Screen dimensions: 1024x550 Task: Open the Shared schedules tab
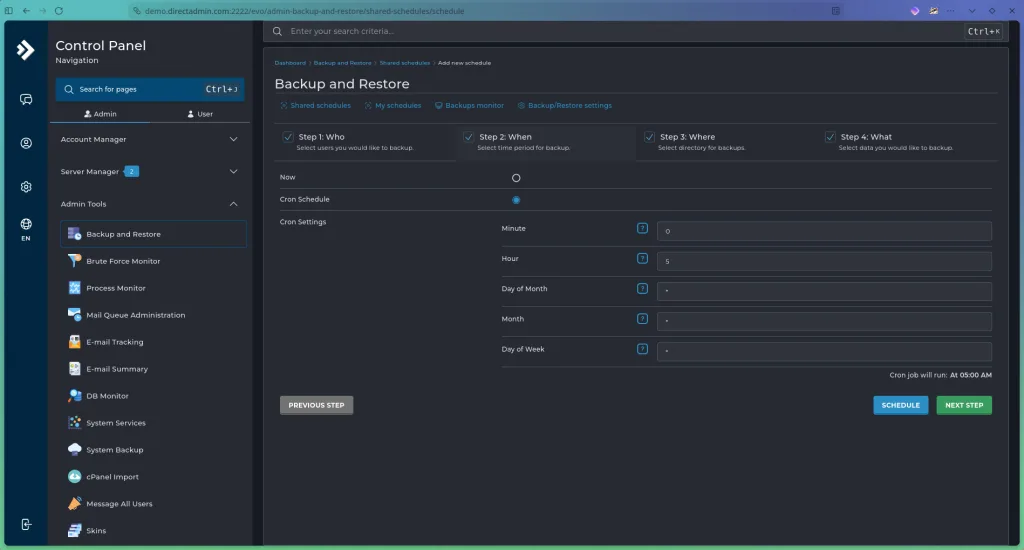click(315, 105)
